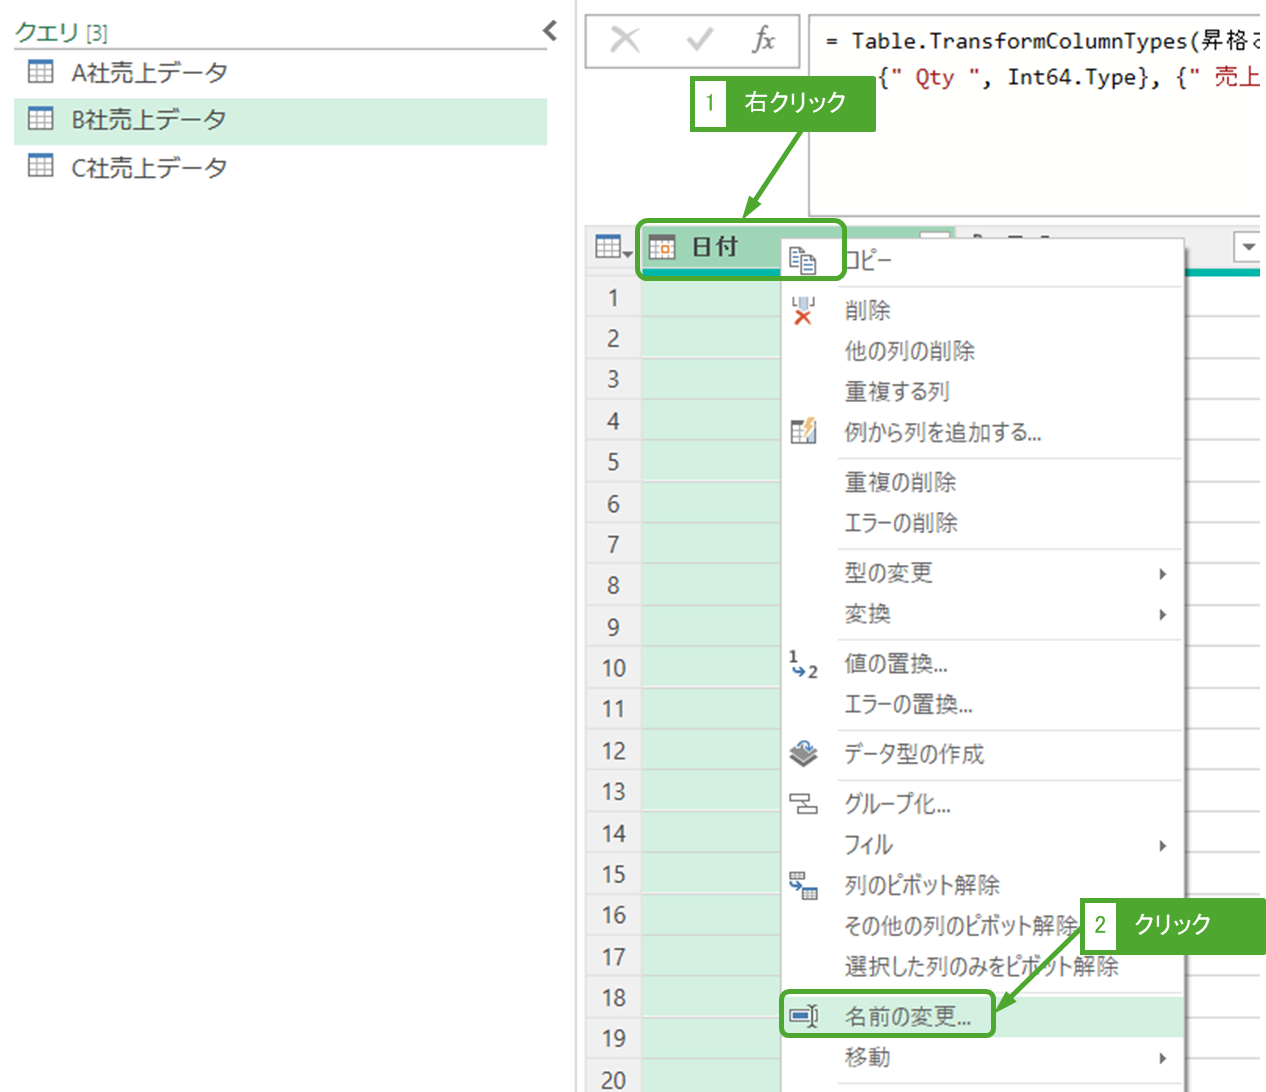Click the 値の置換 replace values icon
Viewport: 1266px width, 1092px height.
(803, 664)
